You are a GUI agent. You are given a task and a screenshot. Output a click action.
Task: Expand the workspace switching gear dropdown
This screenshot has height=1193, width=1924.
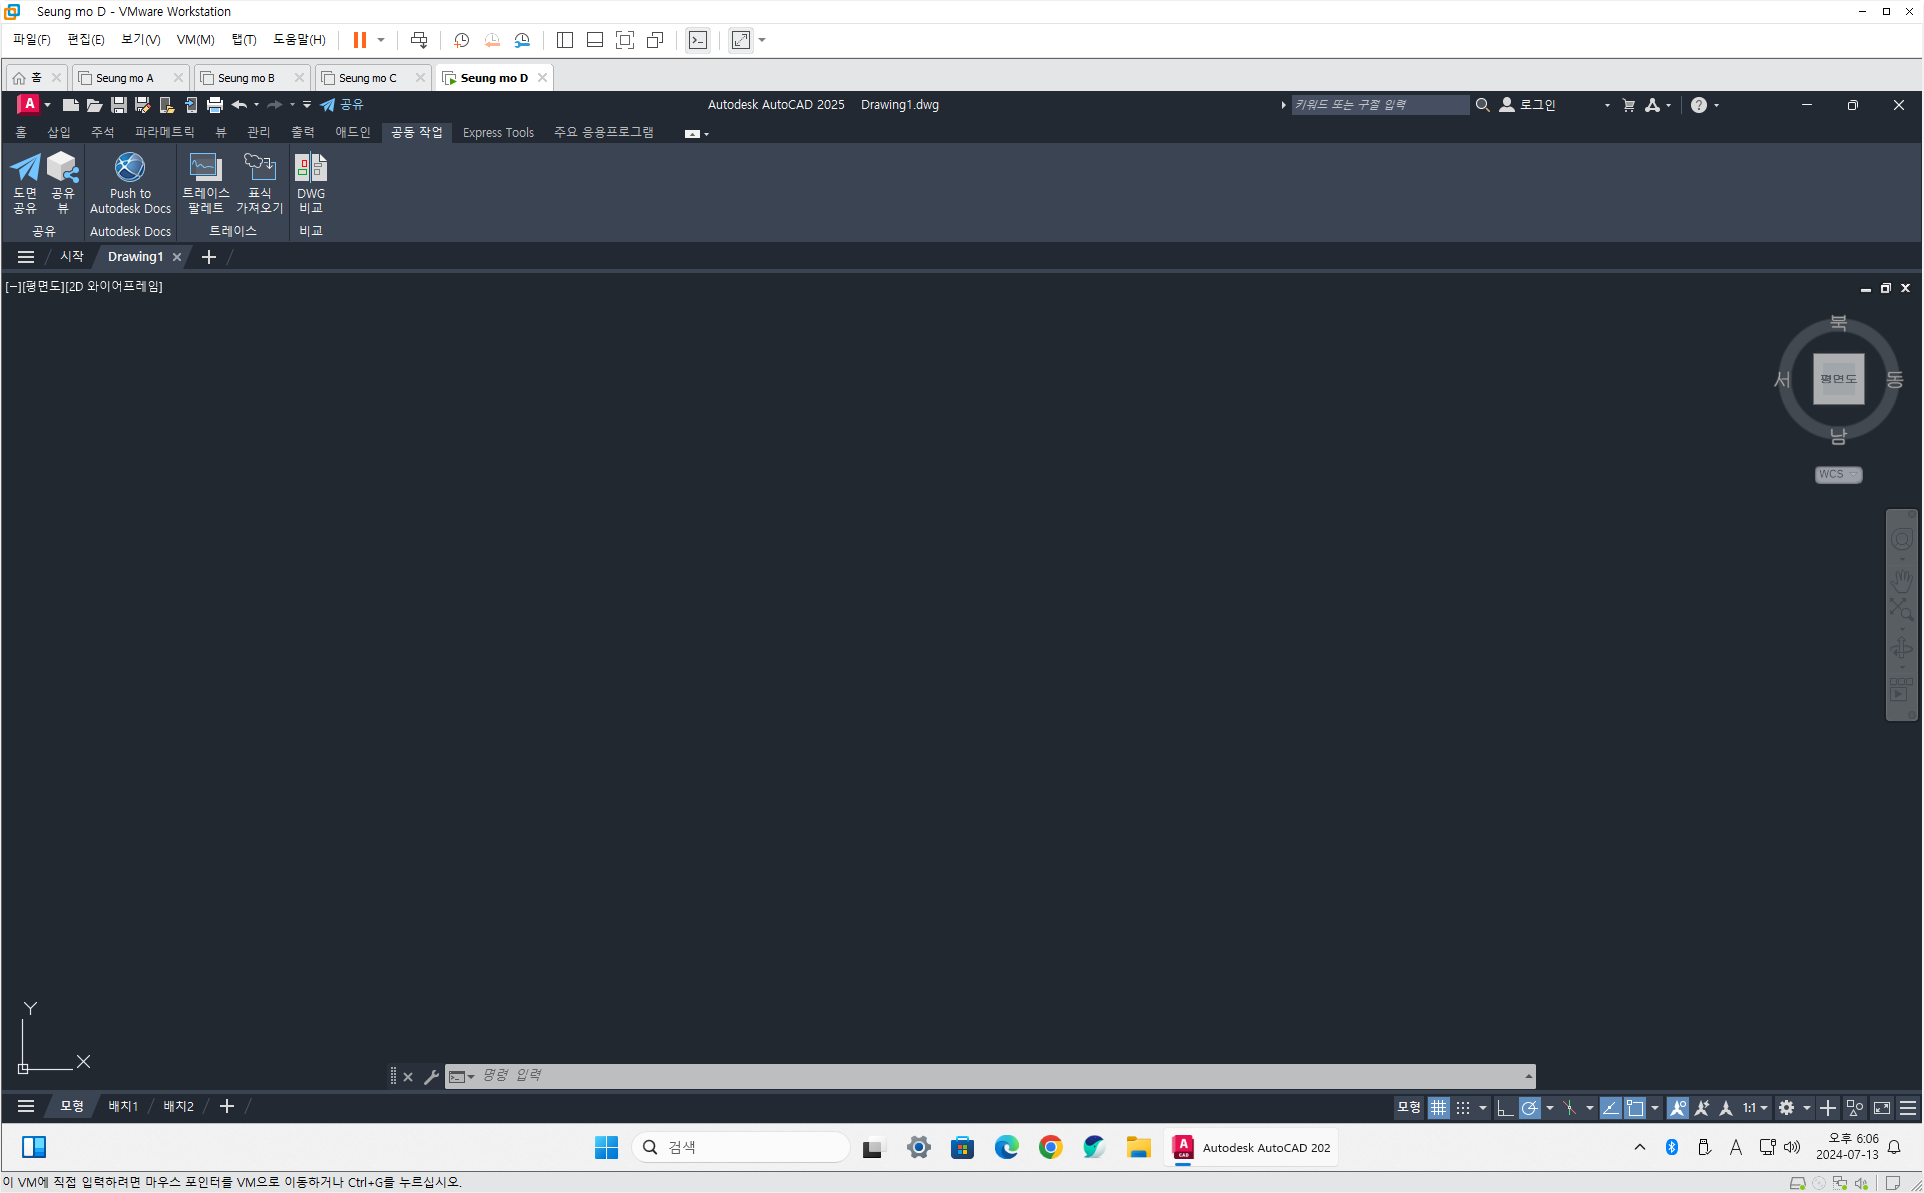(1806, 1108)
